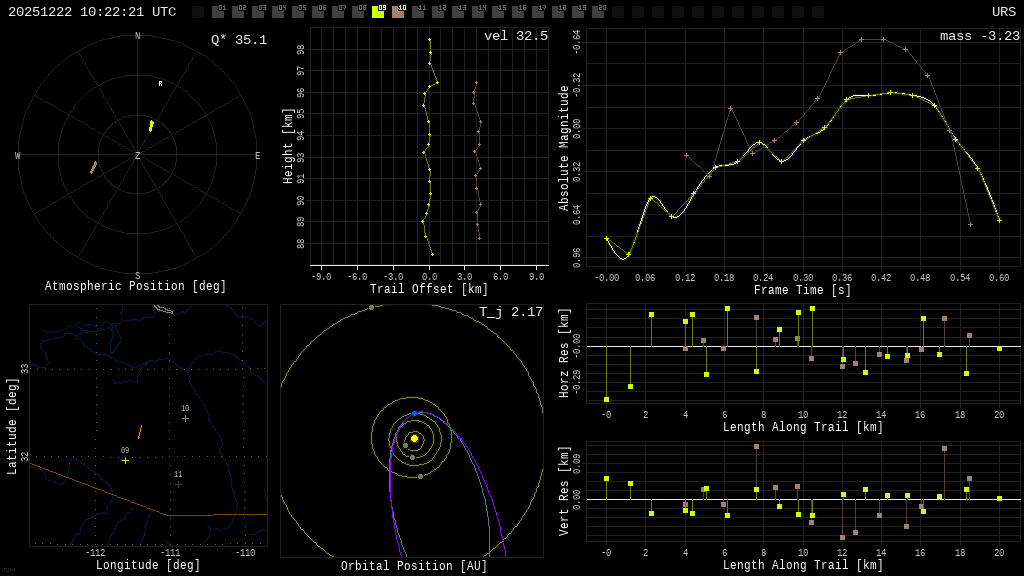This screenshot has height=576, width=1024.
Task: Select station 02 indicator box
Action: pyautogui.click(x=238, y=12)
